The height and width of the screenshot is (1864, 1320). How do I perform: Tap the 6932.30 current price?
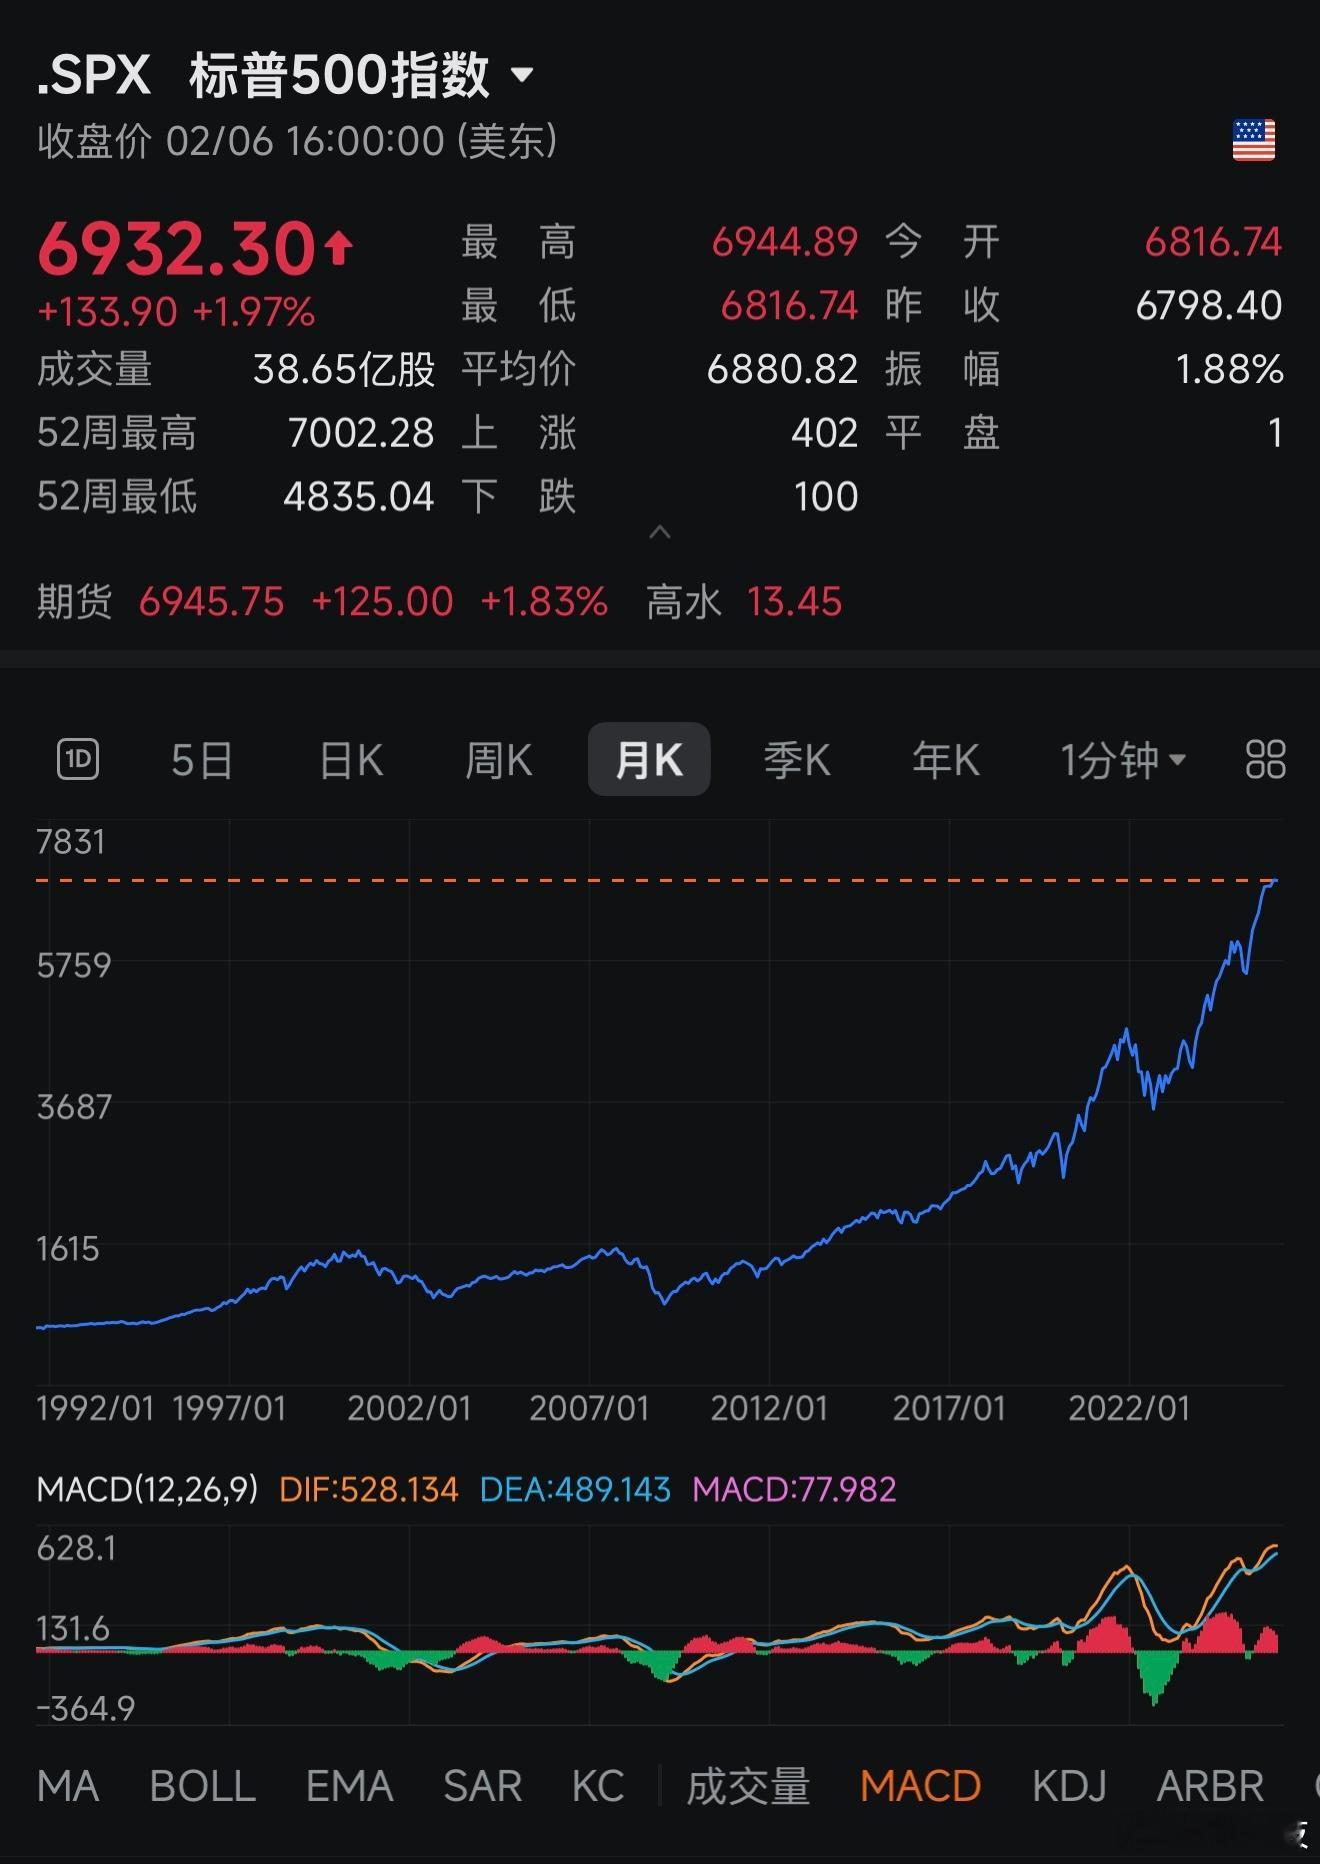click(177, 248)
